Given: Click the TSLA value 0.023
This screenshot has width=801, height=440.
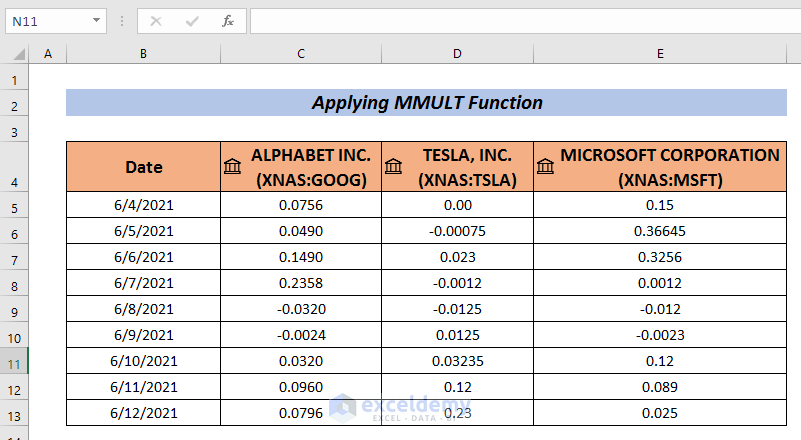Looking at the screenshot, I should point(457,257).
